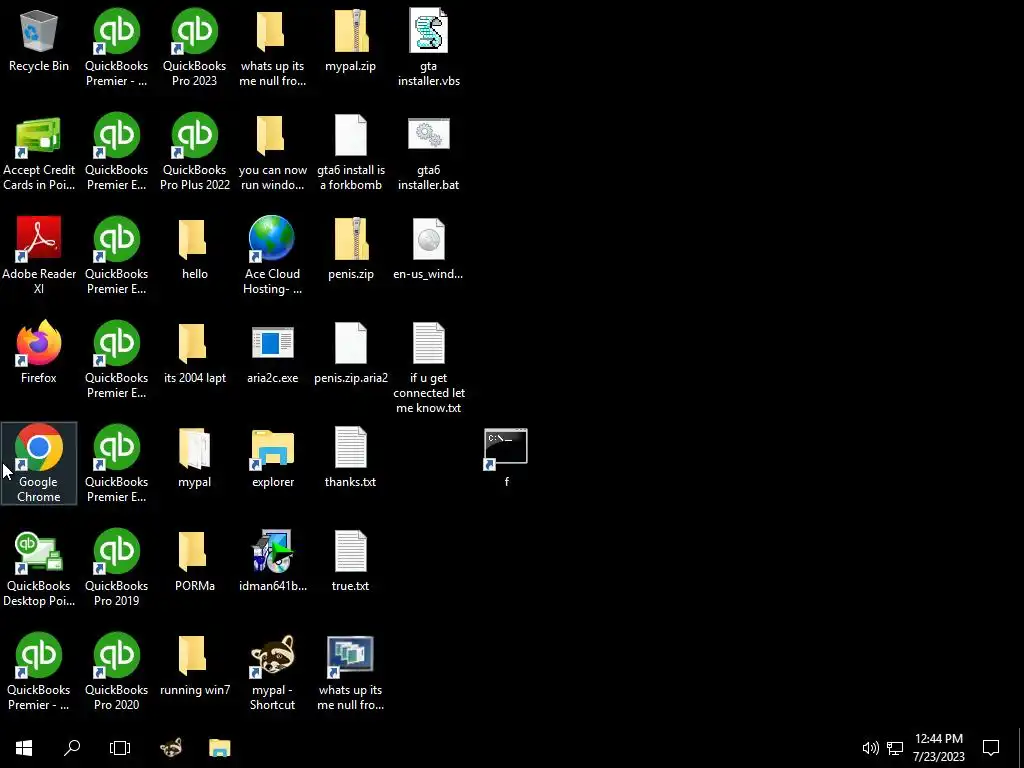Open the network status tray icon
The width and height of the screenshot is (1024, 768).
tap(895, 748)
